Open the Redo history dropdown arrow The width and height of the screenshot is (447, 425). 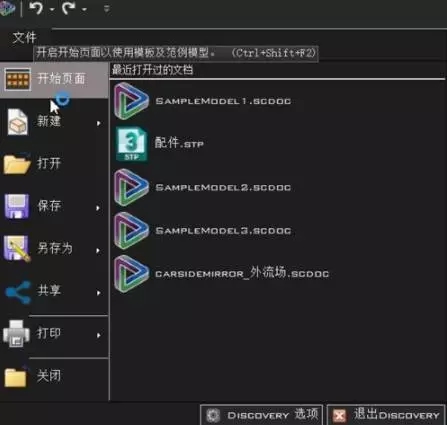pos(85,9)
